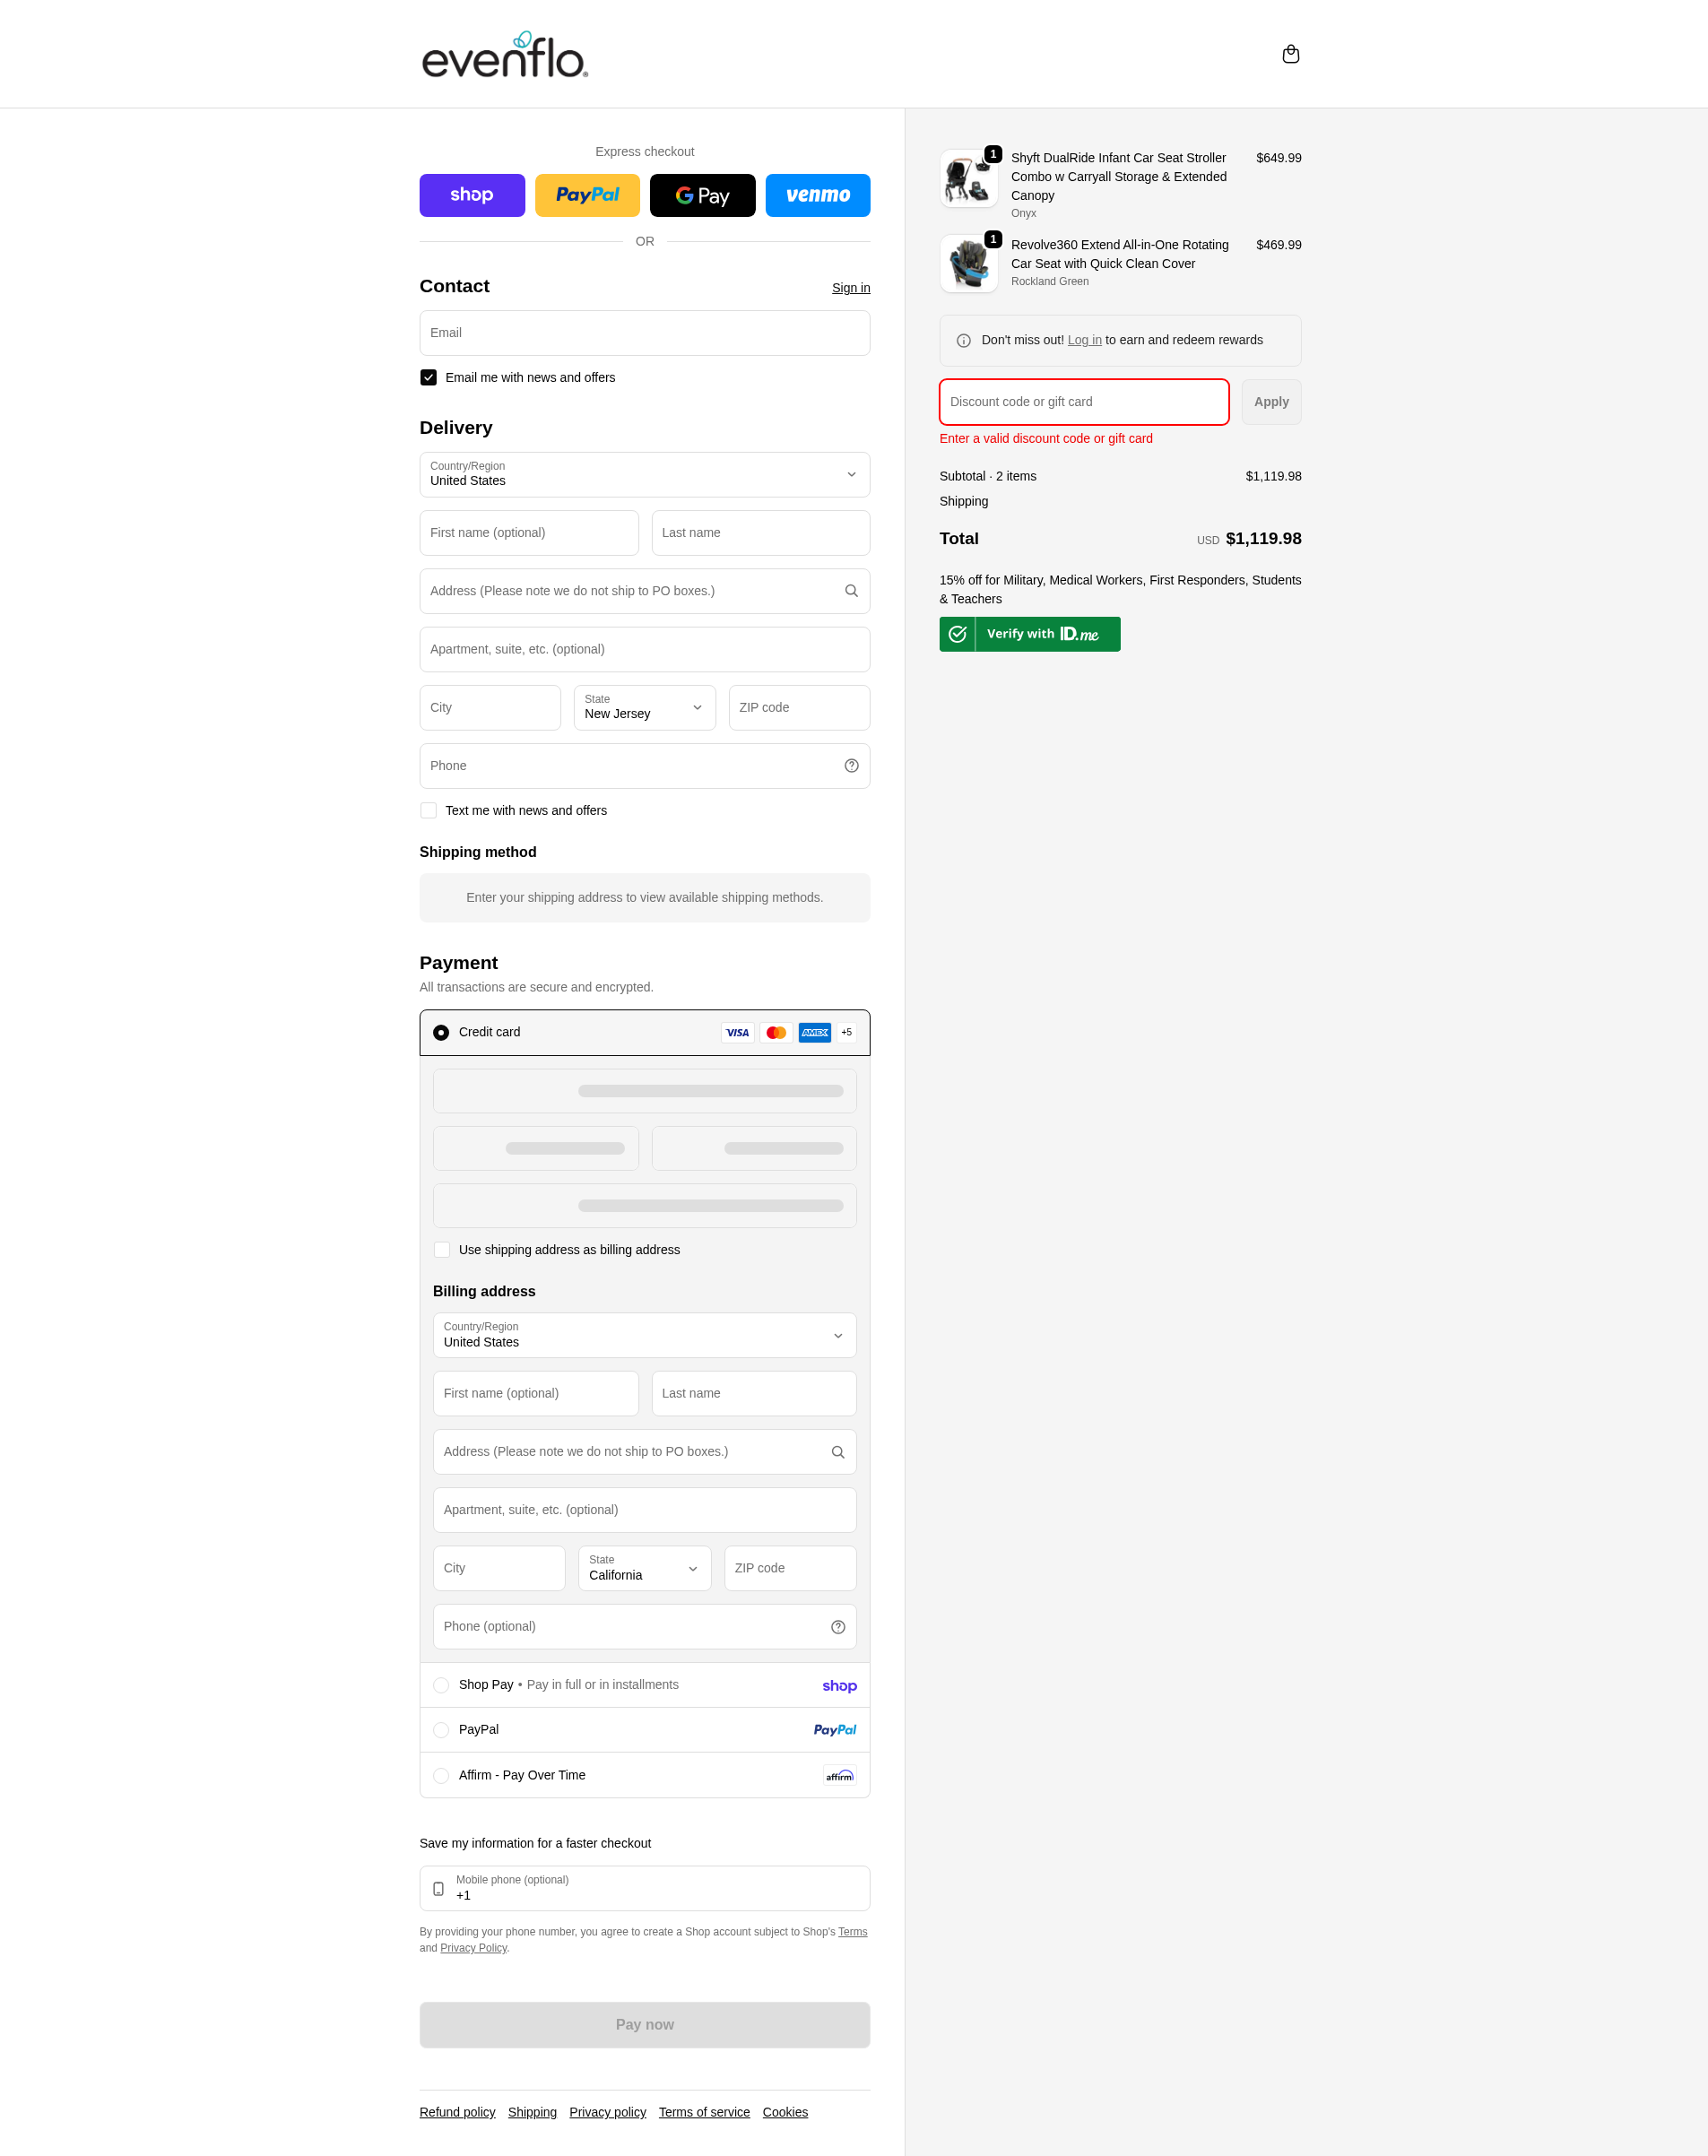Viewport: 1708px width, 2156px height.
Task: Check Use shipping address as billing address
Action: (x=442, y=1250)
